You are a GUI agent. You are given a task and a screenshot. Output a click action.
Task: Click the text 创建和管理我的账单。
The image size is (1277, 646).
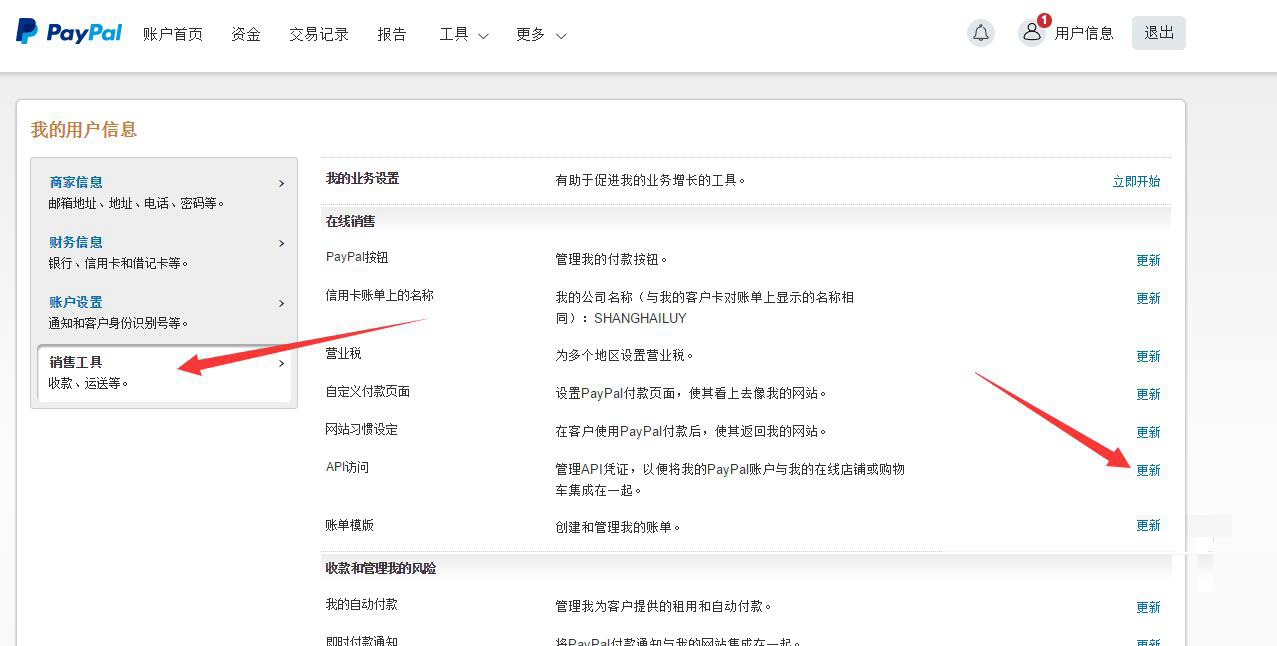pos(618,527)
